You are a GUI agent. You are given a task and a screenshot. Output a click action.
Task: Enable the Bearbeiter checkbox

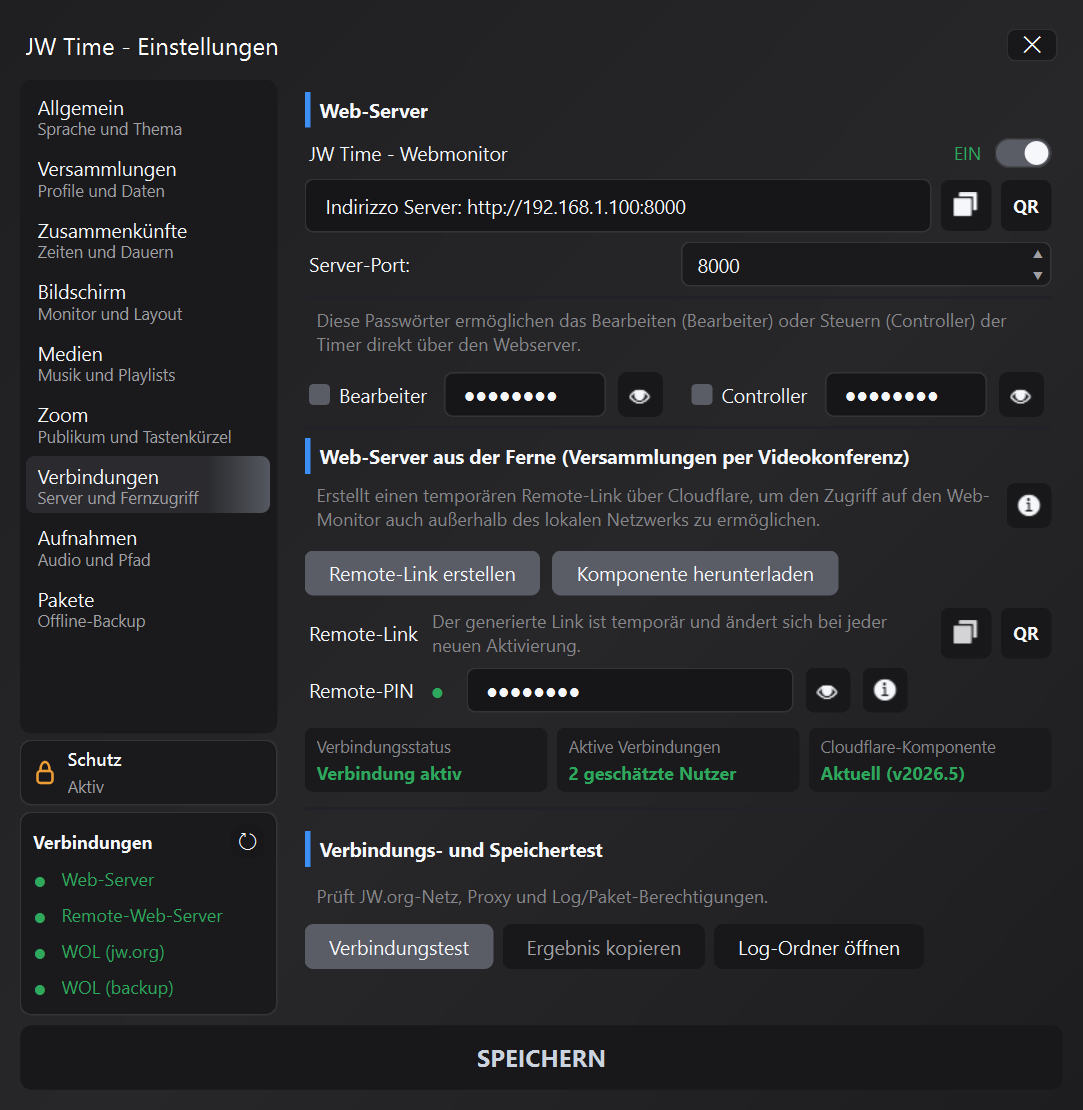pos(319,395)
